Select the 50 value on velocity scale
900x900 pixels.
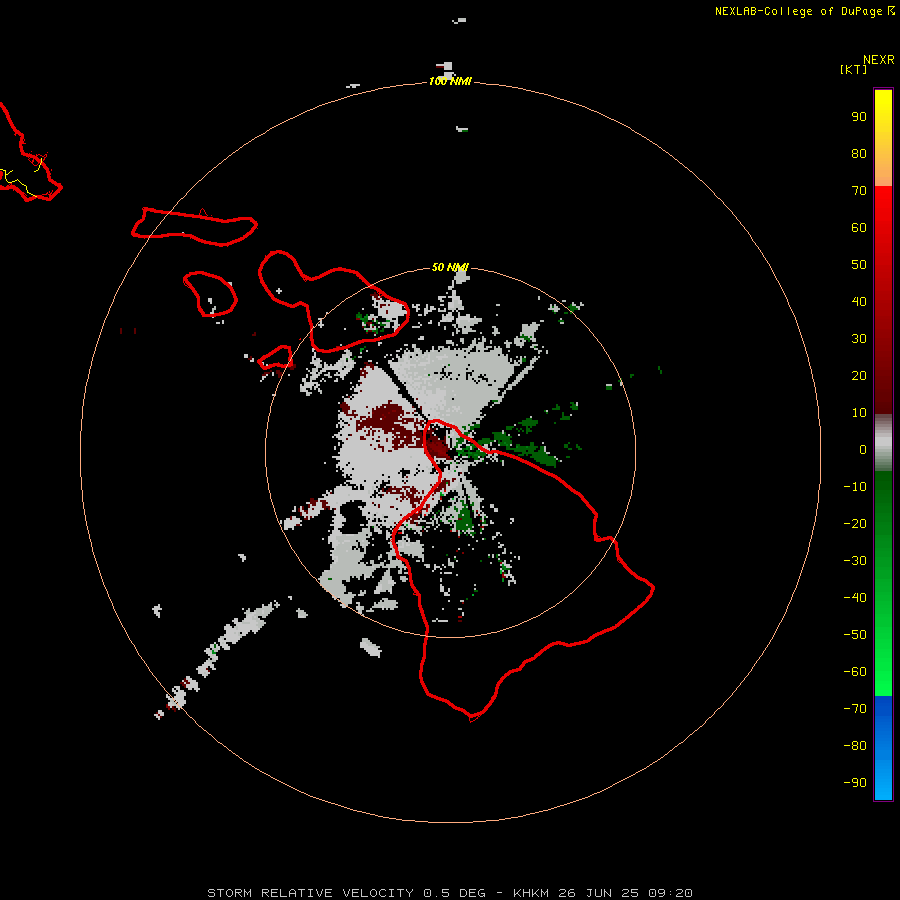(x=859, y=265)
